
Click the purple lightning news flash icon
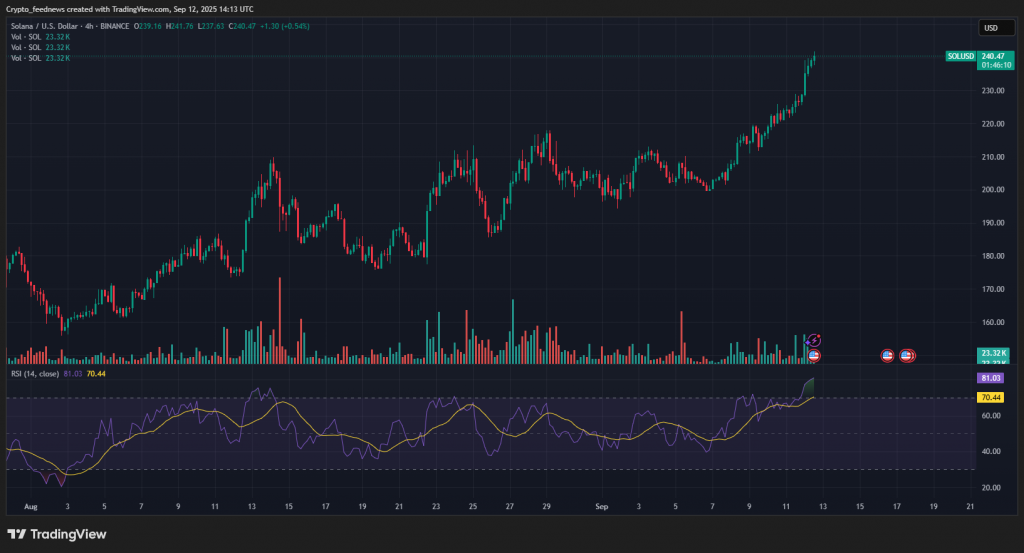(x=814, y=341)
